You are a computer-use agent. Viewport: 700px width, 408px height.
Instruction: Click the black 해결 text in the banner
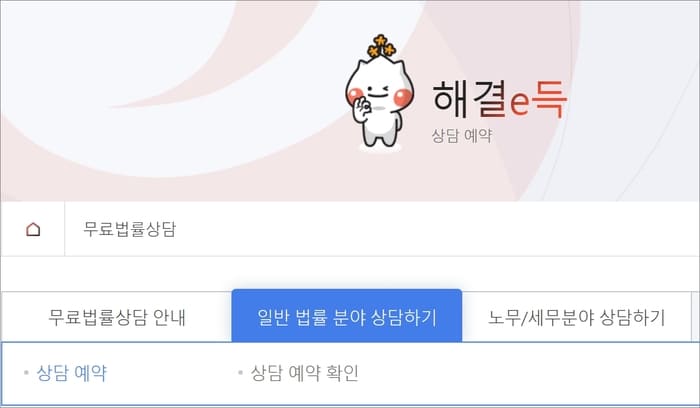click(469, 99)
